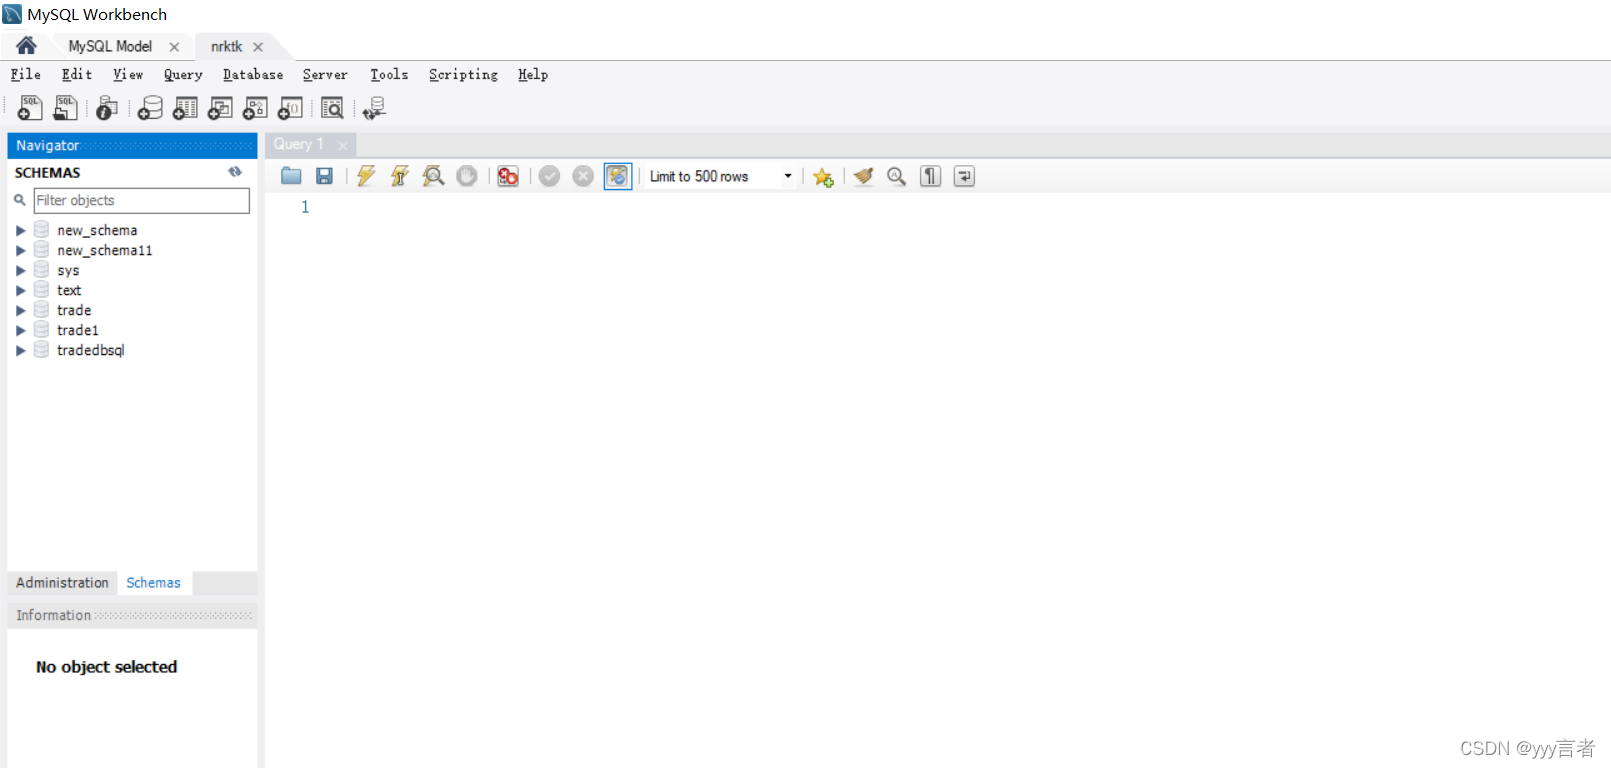The height and width of the screenshot is (768, 1611).
Task: Toggle auto-commit mode button
Action: 618,176
